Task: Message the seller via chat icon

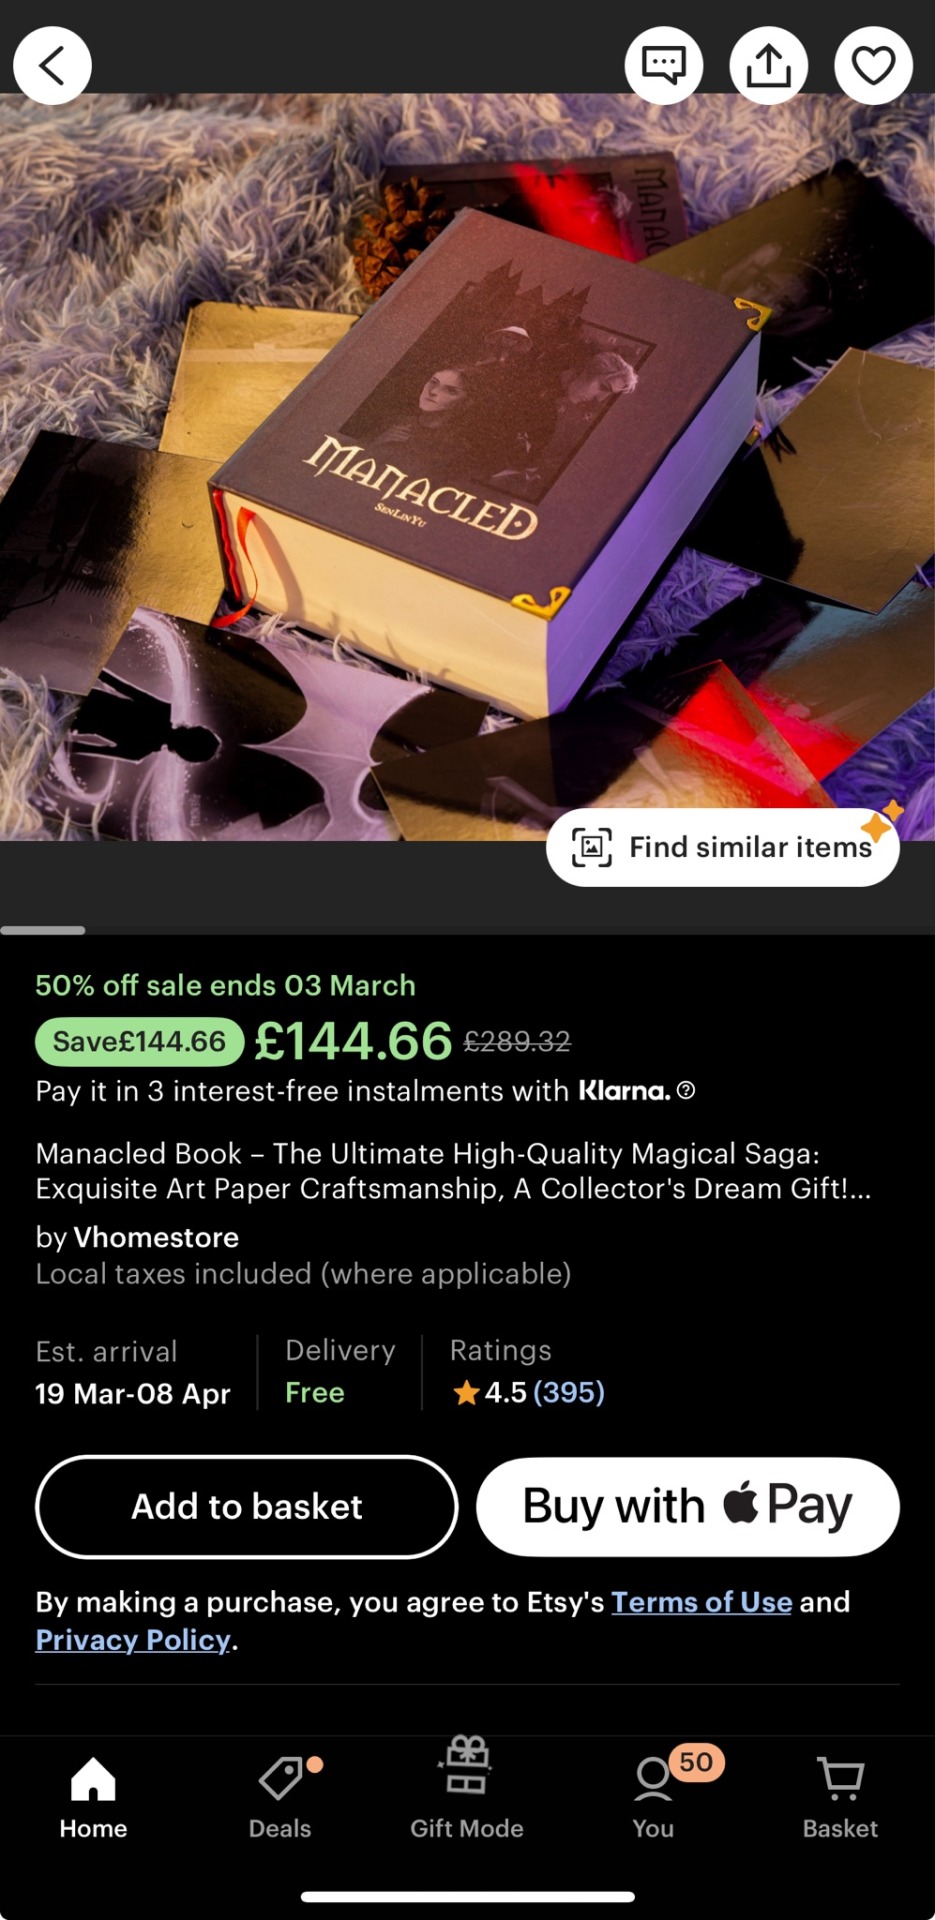Action: pyautogui.click(x=664, y=66)
